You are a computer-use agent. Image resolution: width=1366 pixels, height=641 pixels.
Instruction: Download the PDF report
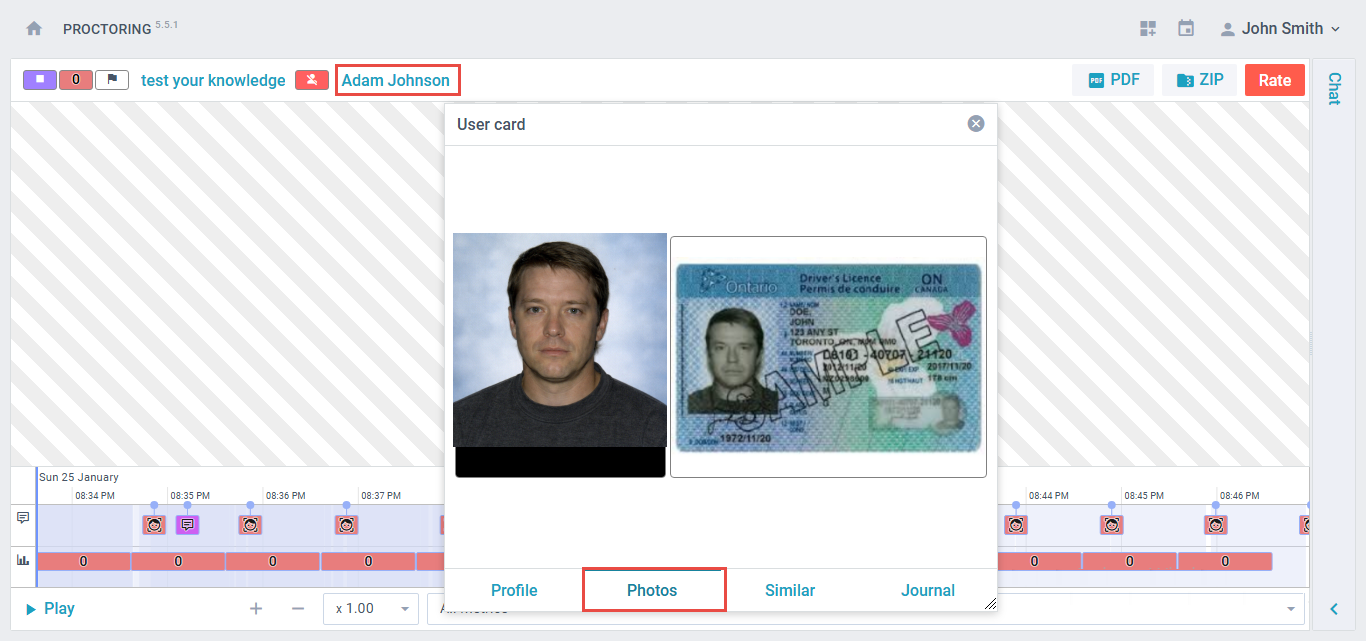1113,80
